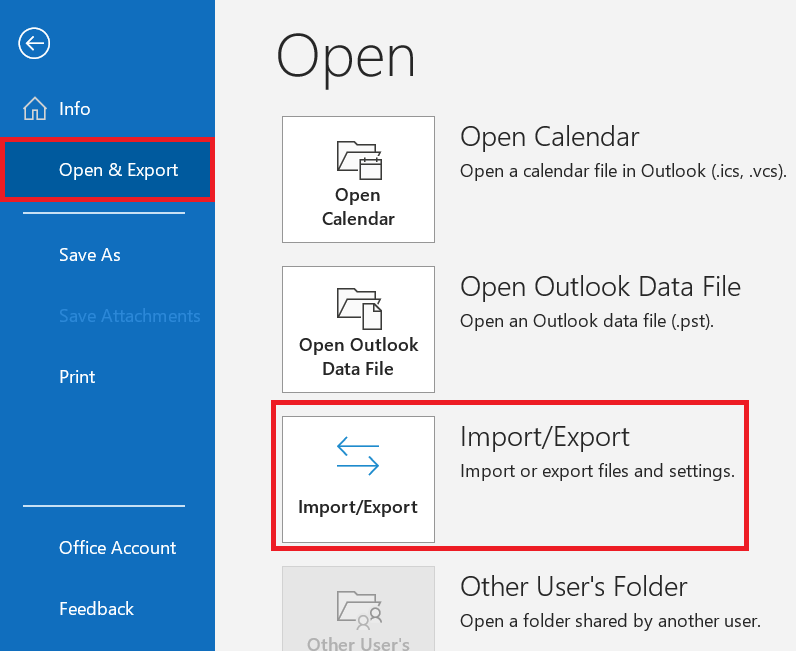Click the Other User's Folder icon
This screenshot has height=651, width=796.
[x=359, y=609]
